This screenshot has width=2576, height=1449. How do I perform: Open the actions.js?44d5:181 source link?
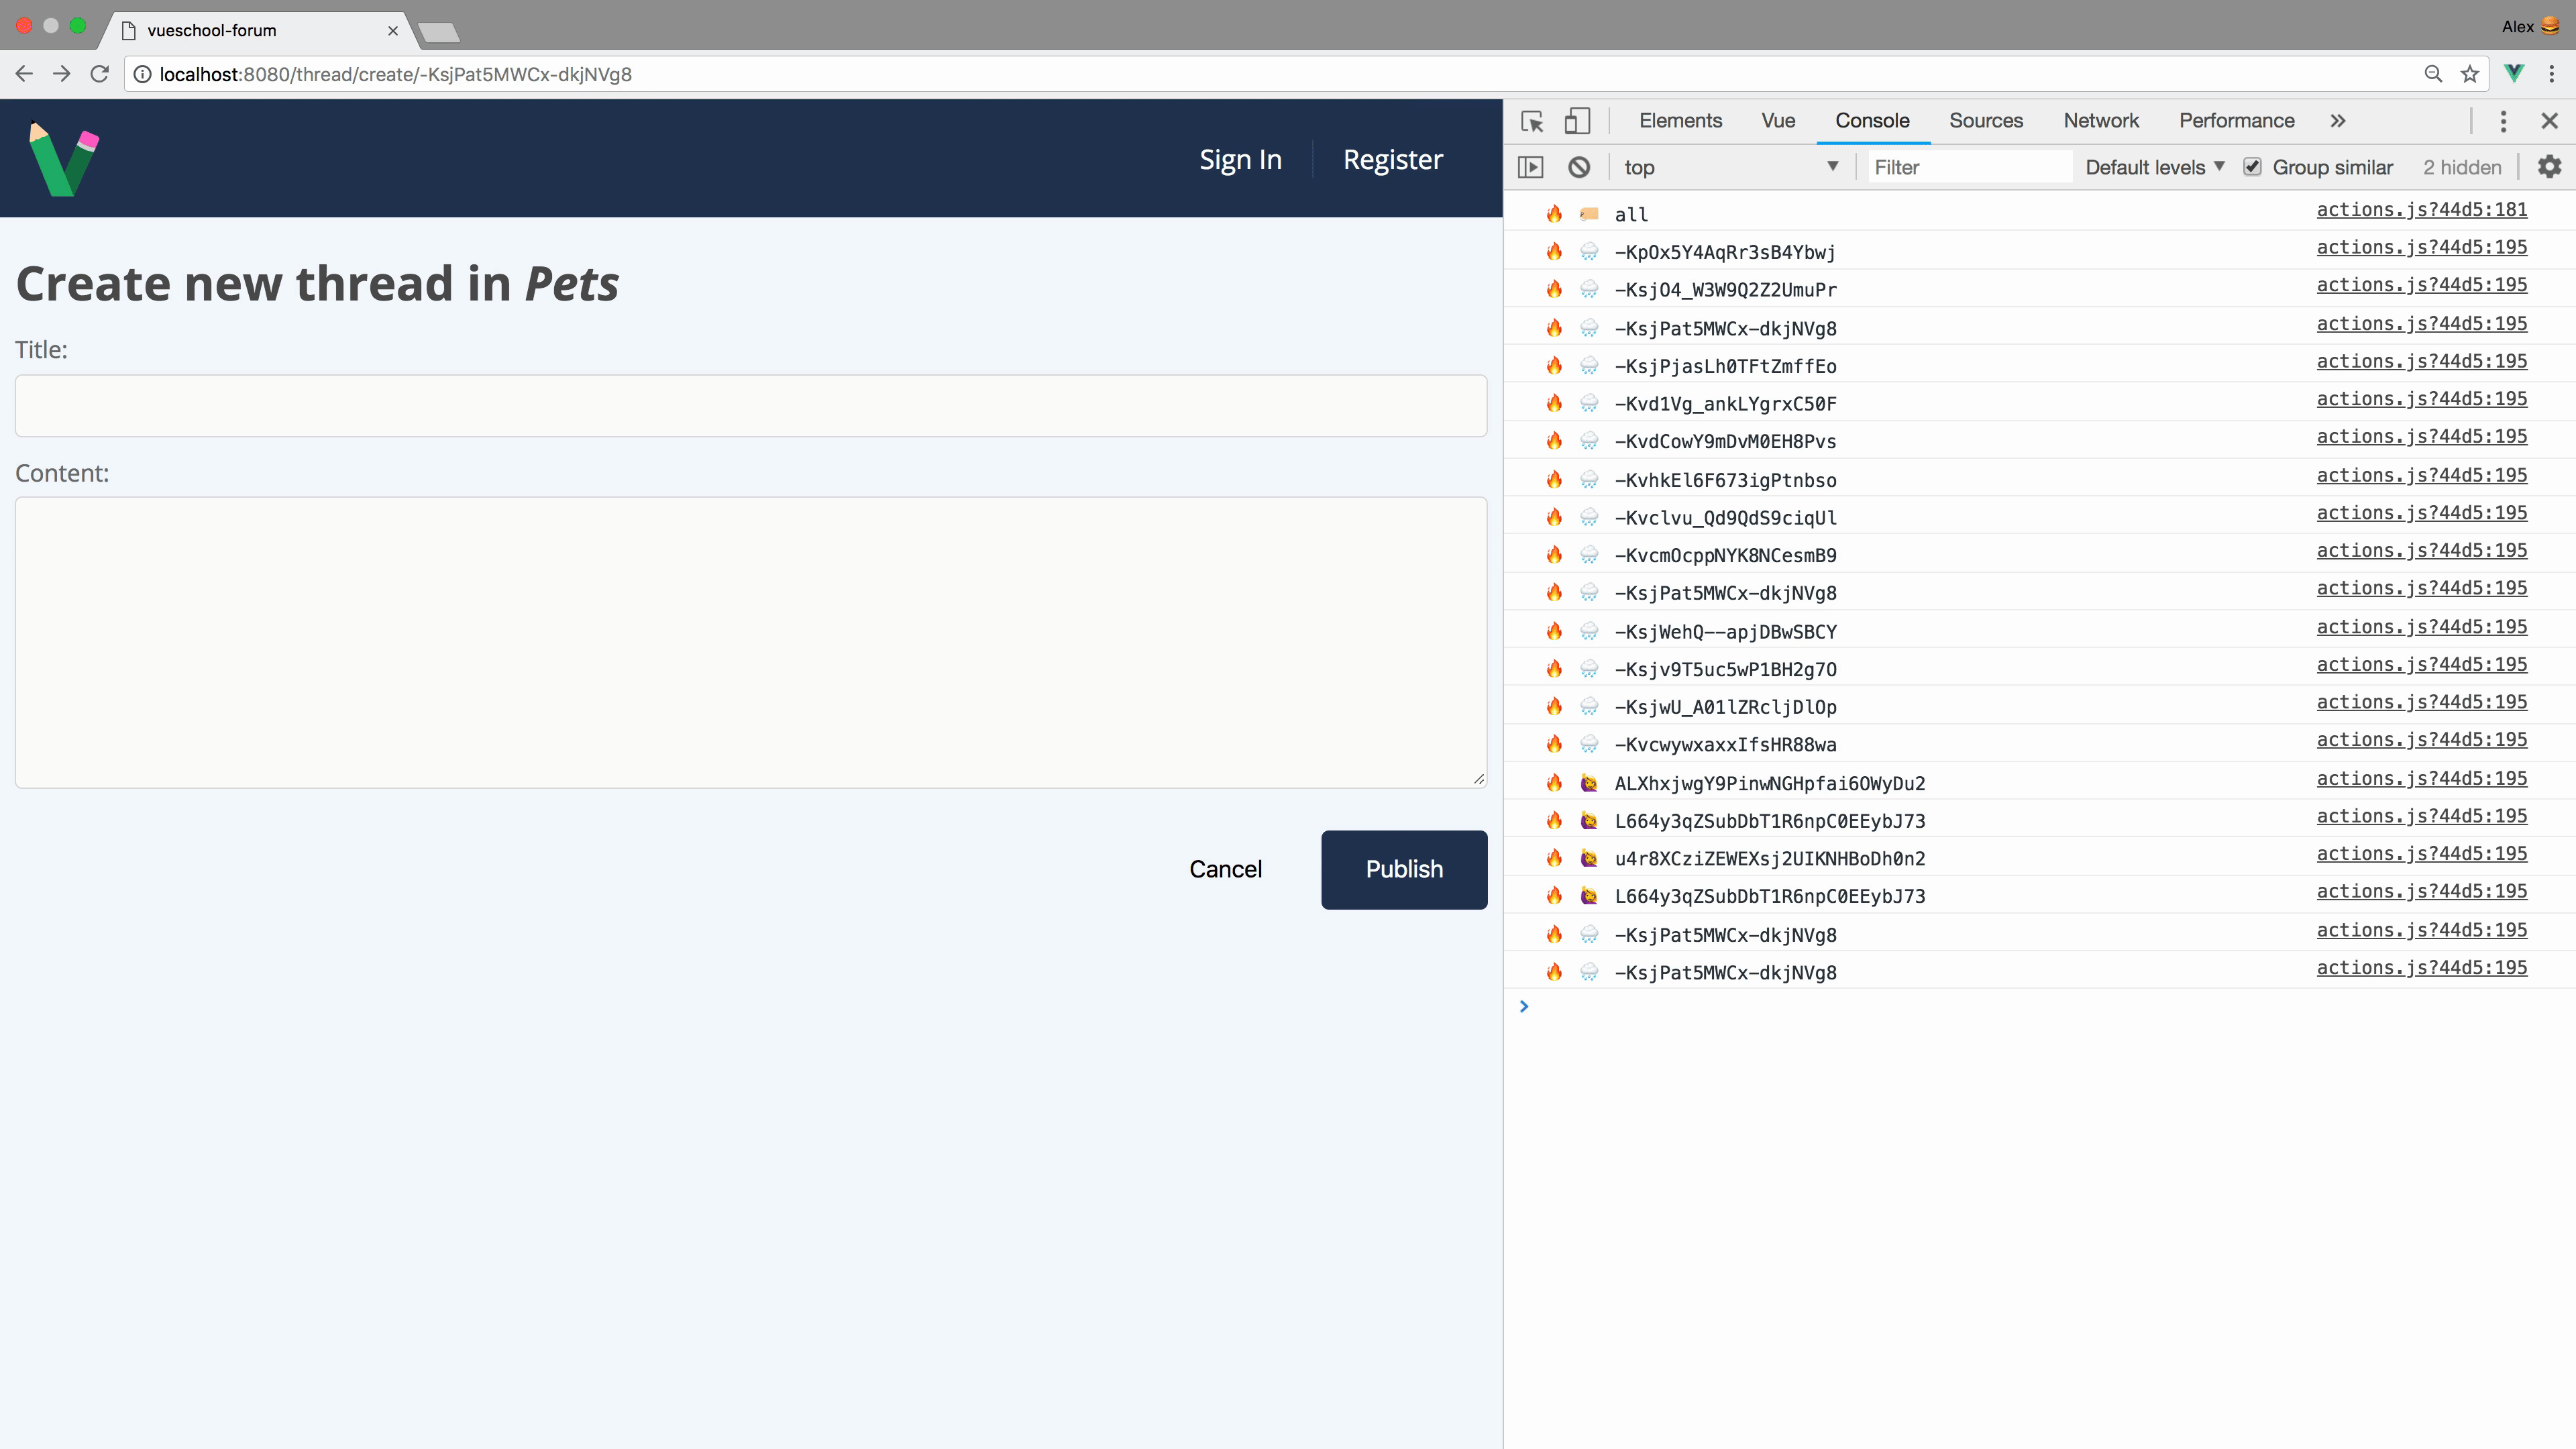click(x=2421, y=209)
